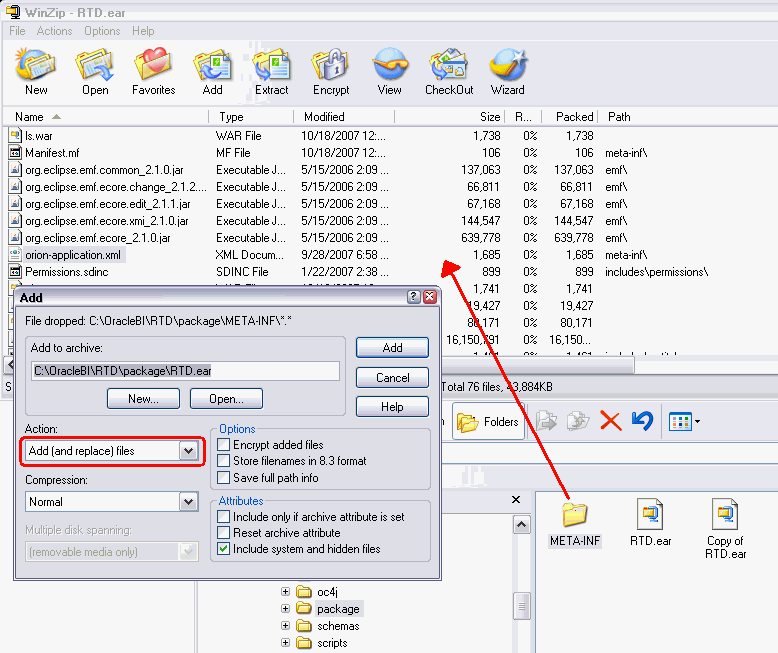Image resolution: width=778 pixels, height=653 pixels.
Task: Expand the oc4j folder node
Action: pyautogui.click(x=285, y=591)
